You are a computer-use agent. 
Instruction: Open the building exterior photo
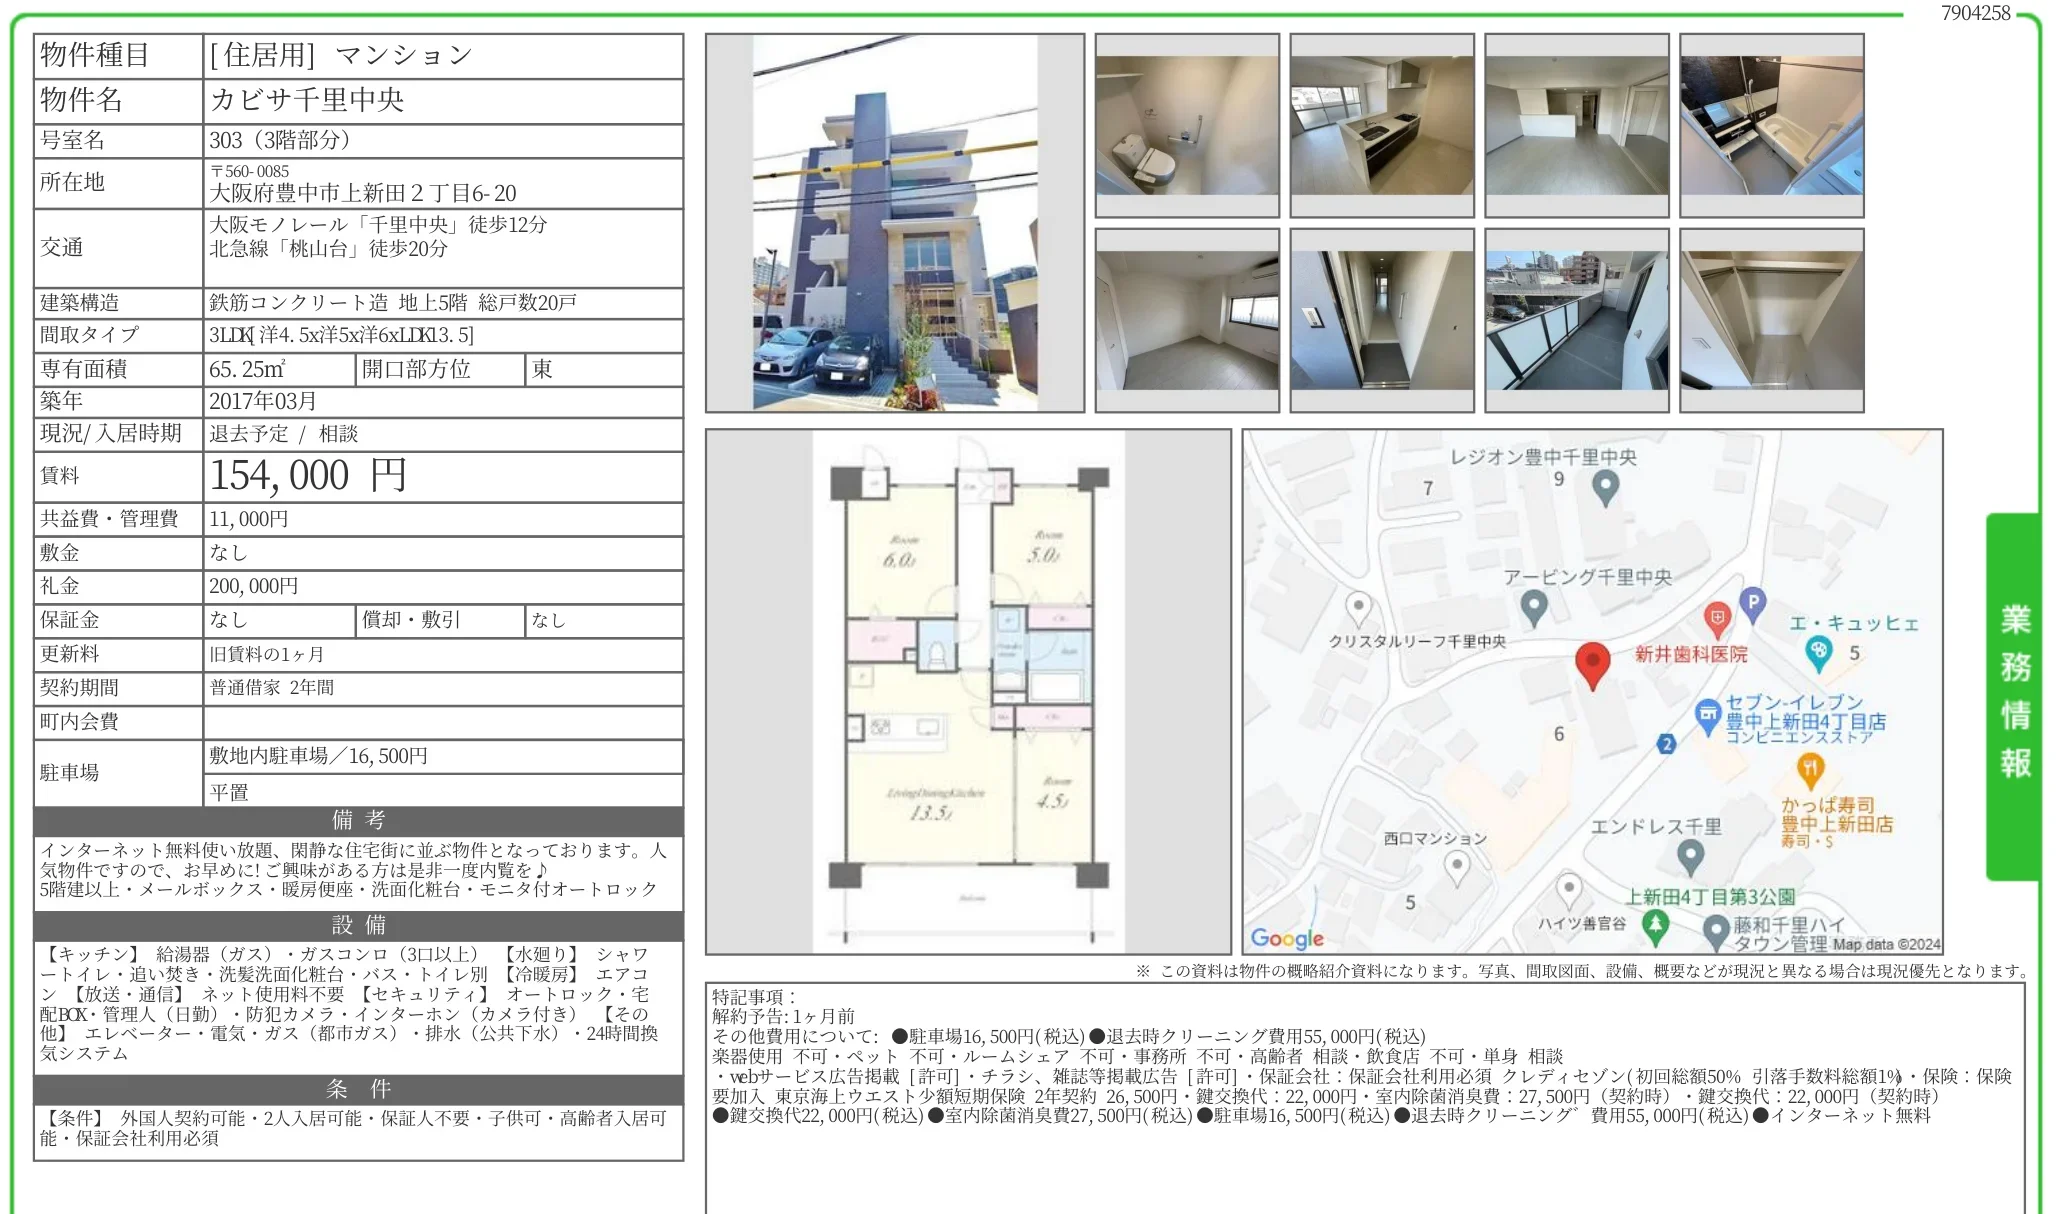click(894, 223)
